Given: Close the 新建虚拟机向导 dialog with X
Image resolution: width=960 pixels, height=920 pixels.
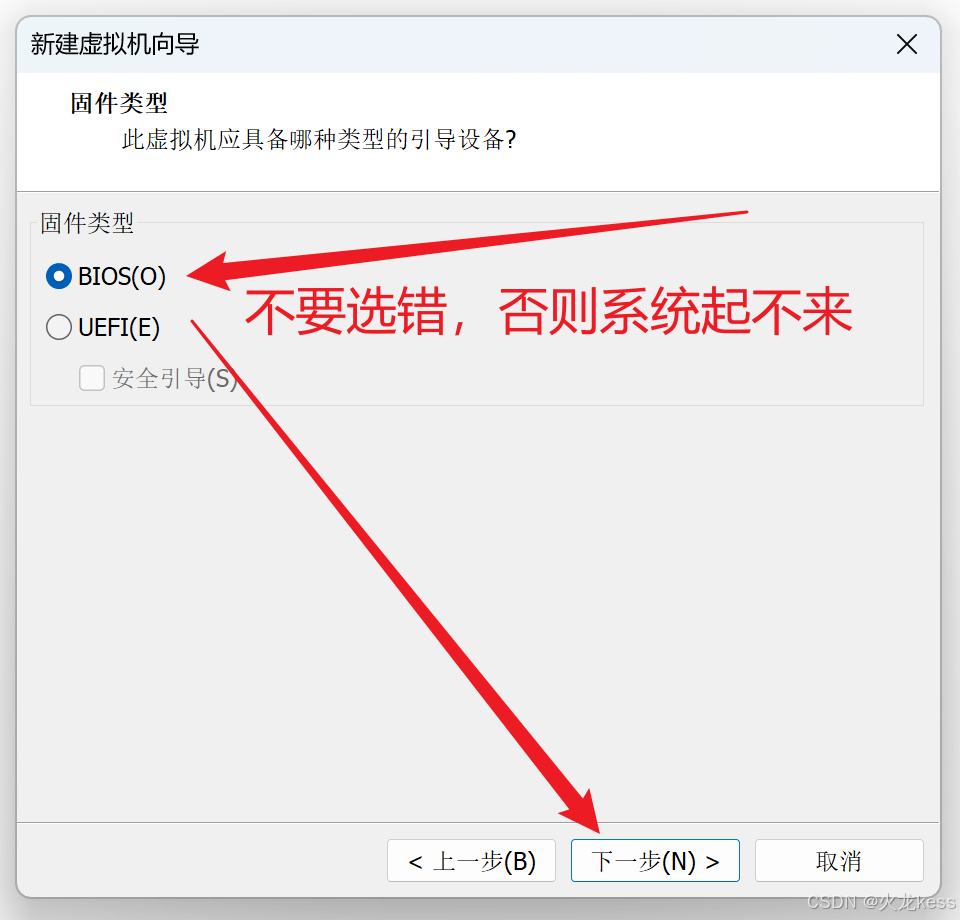Looking at the screenshot, I should (907, 44).
